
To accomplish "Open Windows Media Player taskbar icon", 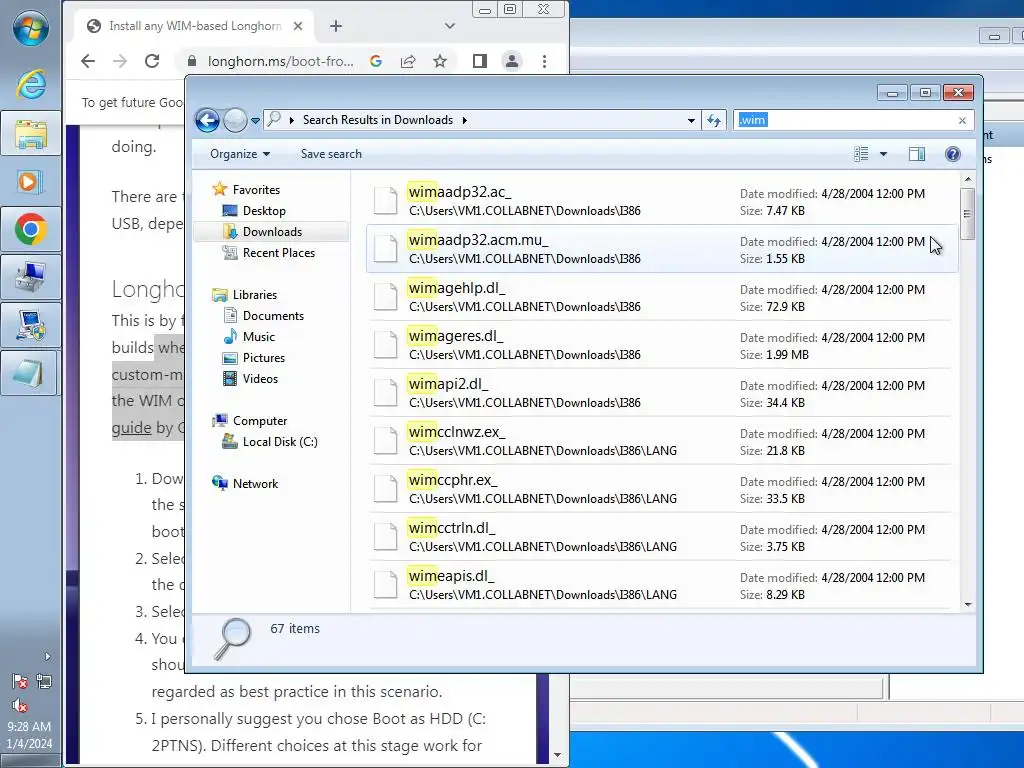I will 30,182.
